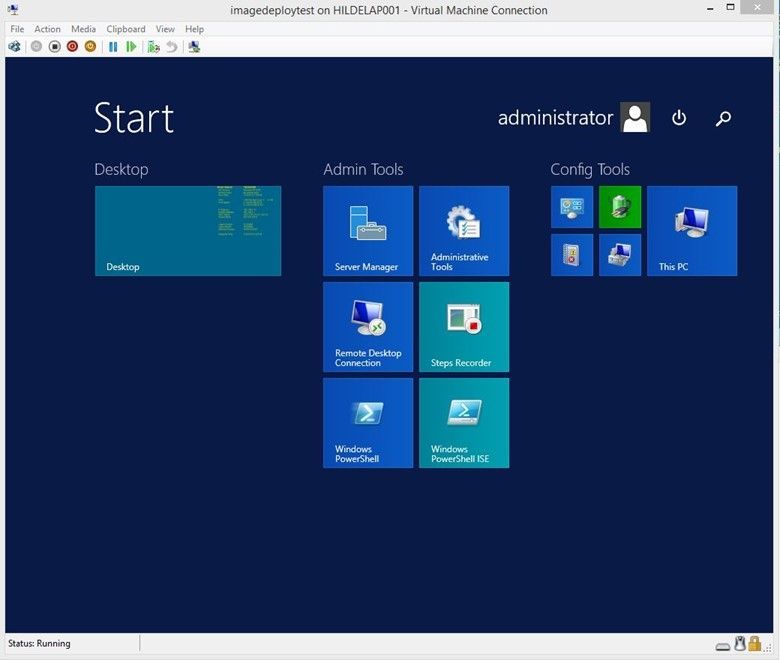The height and width of the screenshot is (660, 780).
Task: Send Ctrl+Alt+Delete using the toolbar icon
Action: 14,47
